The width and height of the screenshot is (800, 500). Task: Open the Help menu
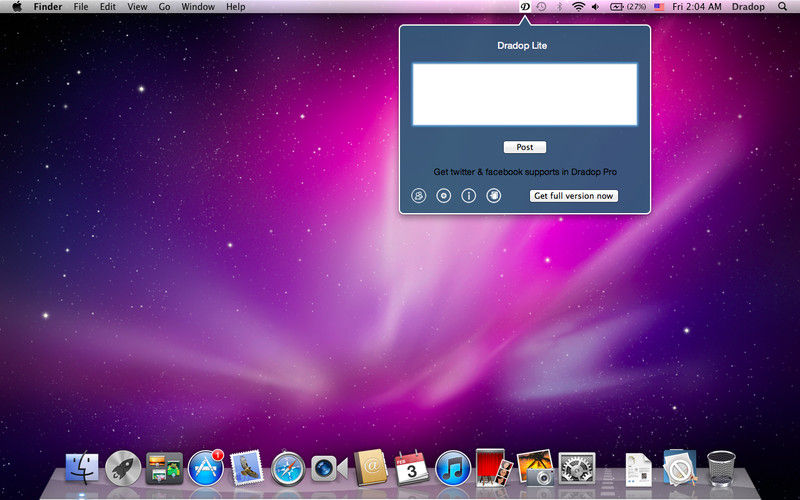(x=236, y=7)
